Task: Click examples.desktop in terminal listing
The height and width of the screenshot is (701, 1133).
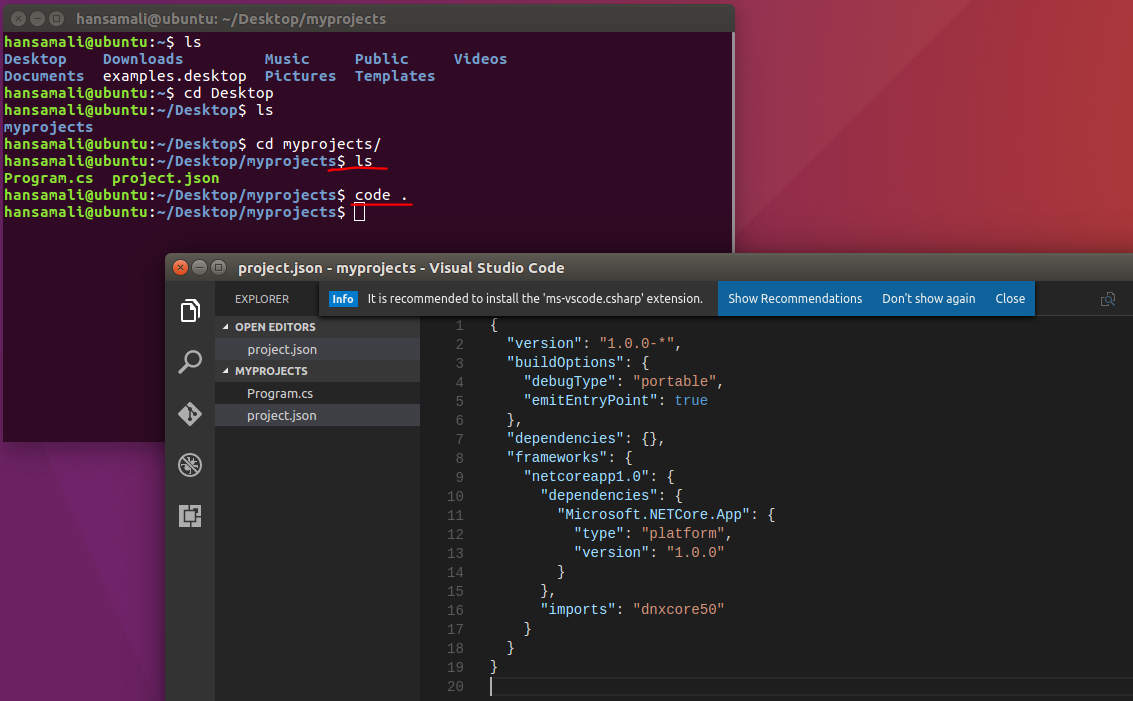Action: (174, 76)
